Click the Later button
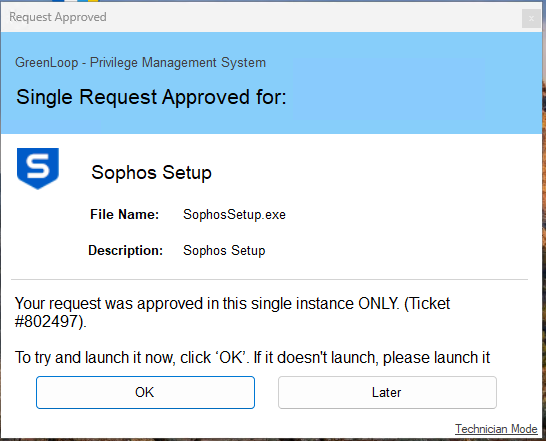Viewport: 546px width, 441px height. (x=387, y=392)
